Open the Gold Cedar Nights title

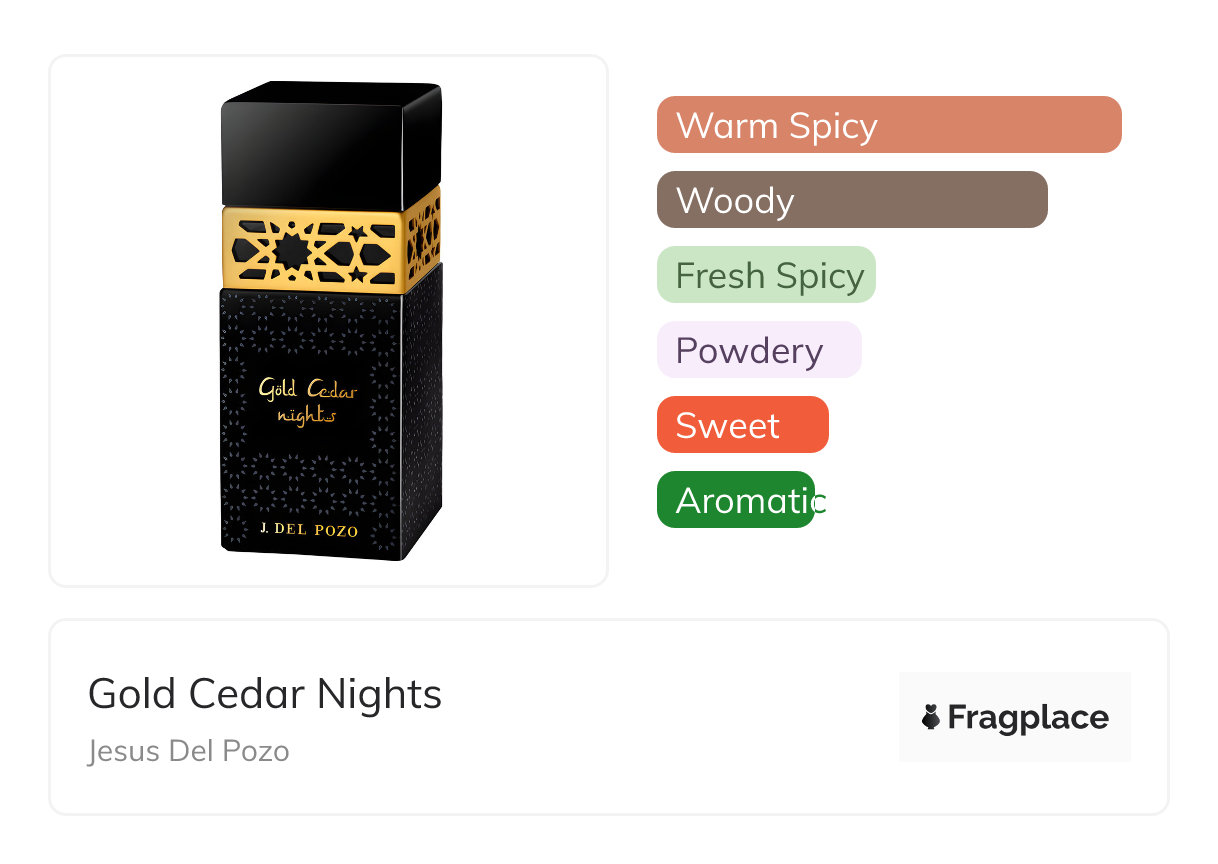(265, 694)
